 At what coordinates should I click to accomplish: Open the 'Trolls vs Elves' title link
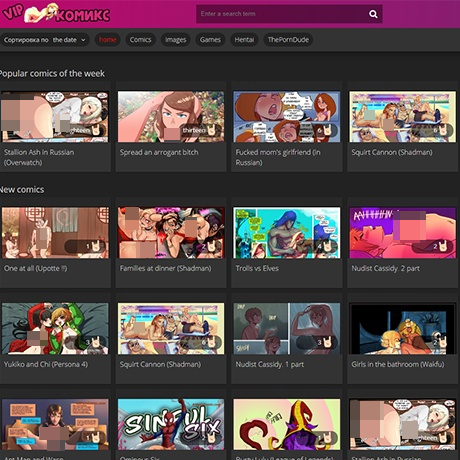tap(257, 268)
